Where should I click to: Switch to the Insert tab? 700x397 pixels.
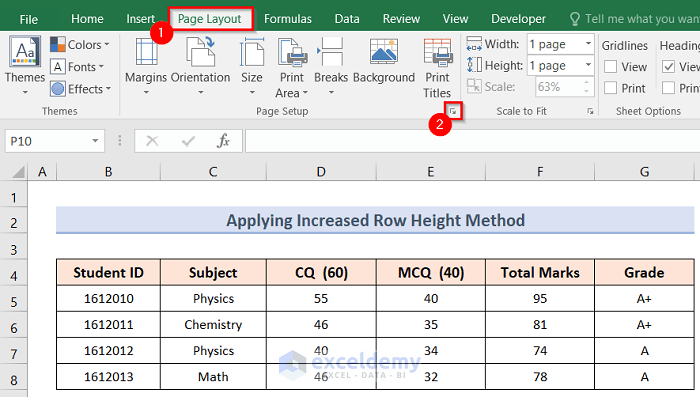pos(140,19)
